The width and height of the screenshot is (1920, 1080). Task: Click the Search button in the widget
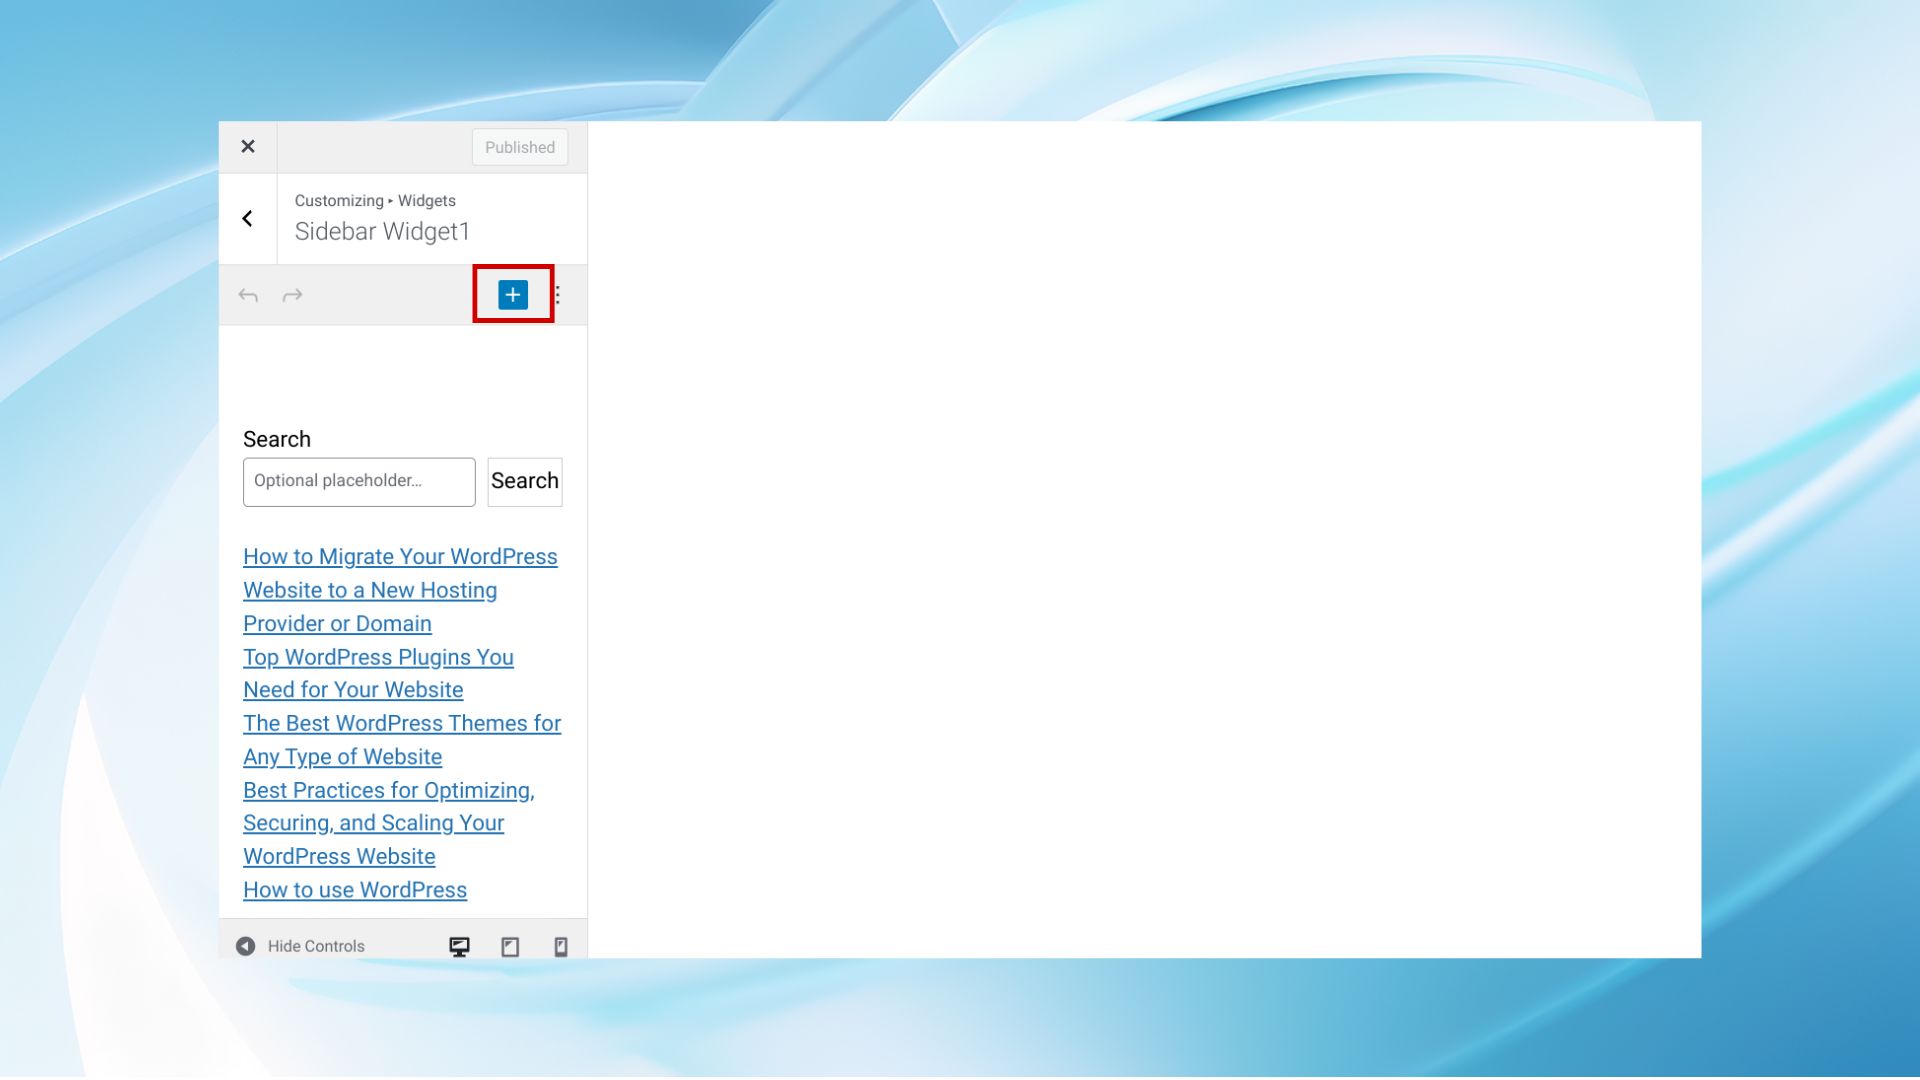tap(524, 481)
